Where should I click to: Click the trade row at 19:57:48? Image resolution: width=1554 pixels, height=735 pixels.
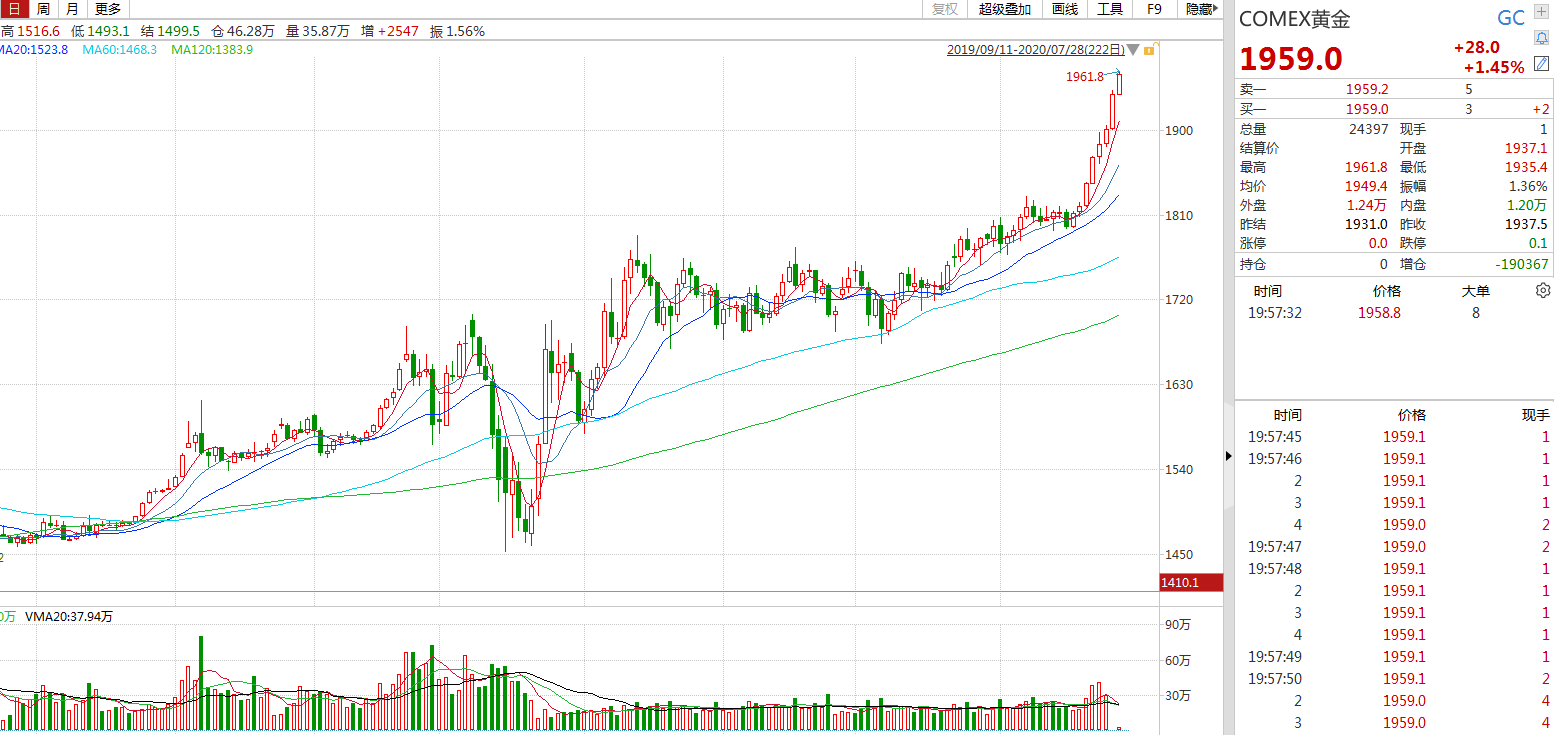pos(1394,569)
